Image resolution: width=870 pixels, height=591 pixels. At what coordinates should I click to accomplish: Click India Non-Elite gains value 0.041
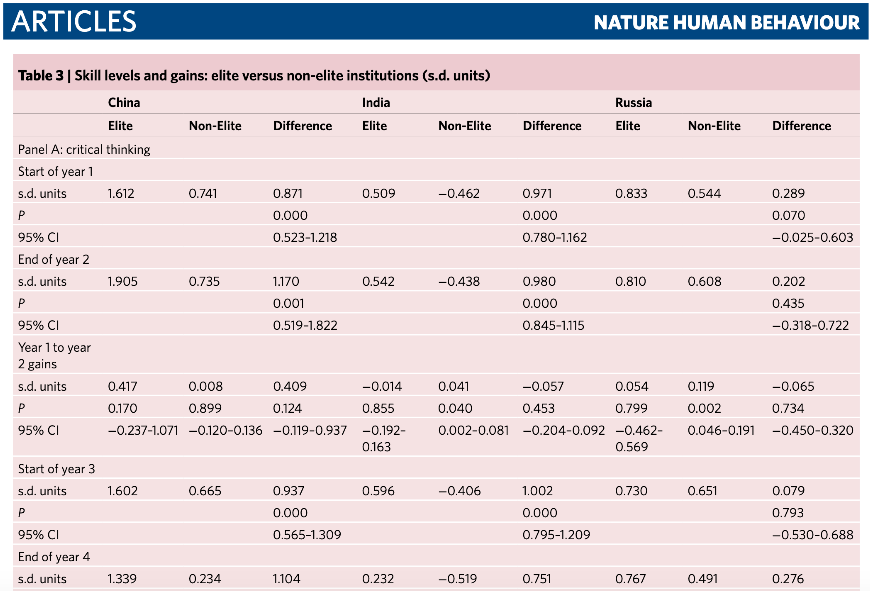point(453,386)
